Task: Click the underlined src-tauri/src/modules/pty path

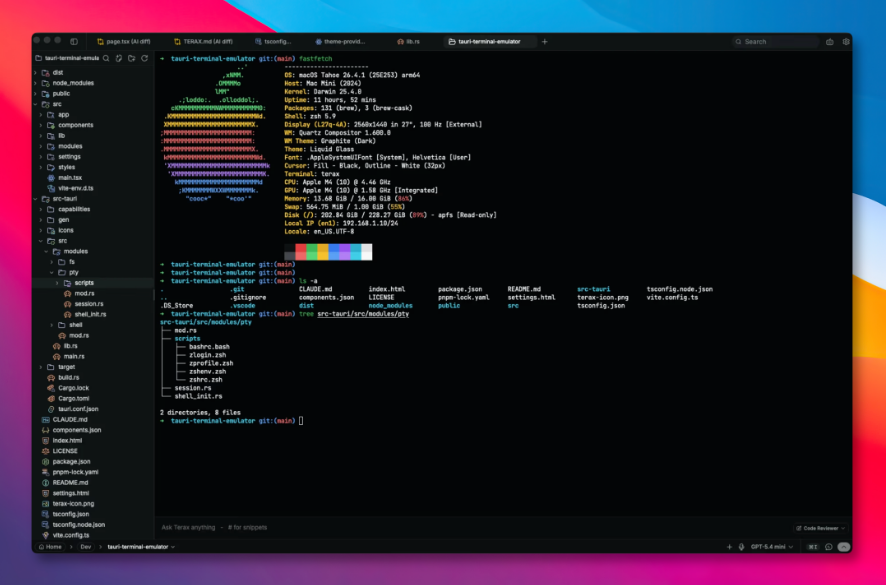Action: 363,314
